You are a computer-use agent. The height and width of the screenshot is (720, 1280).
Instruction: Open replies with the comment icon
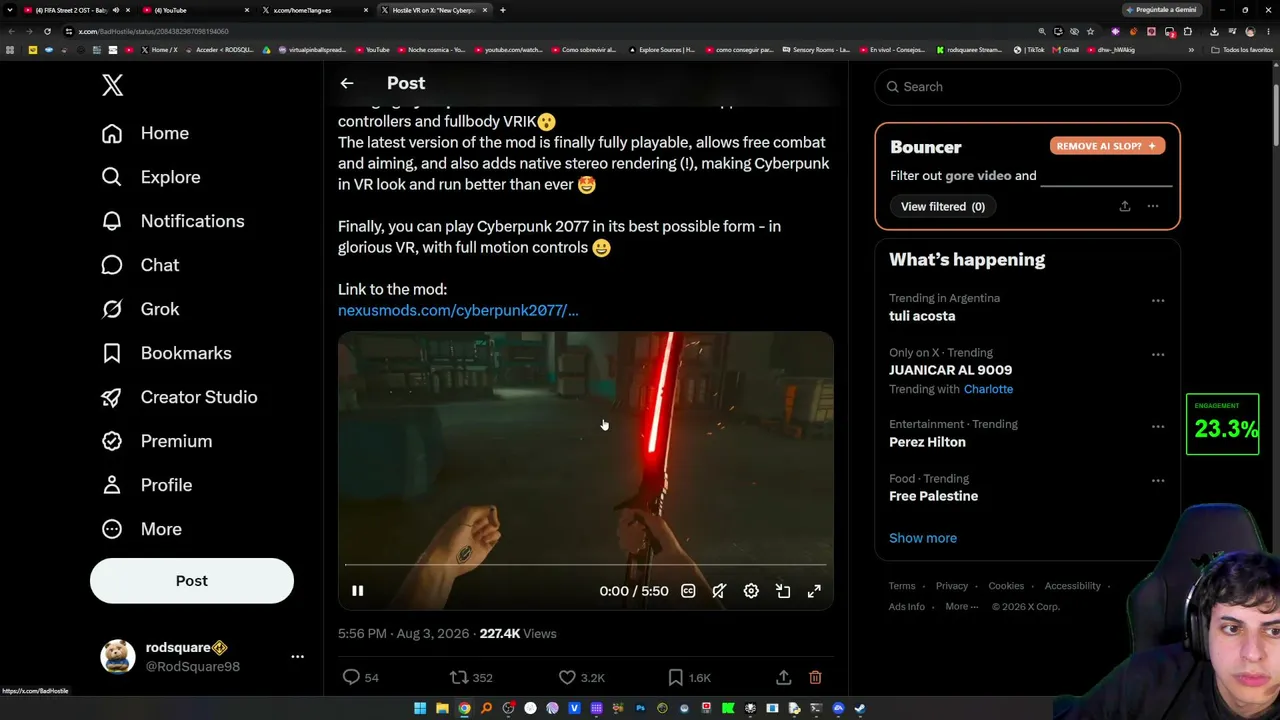click(x=351, y=677)
